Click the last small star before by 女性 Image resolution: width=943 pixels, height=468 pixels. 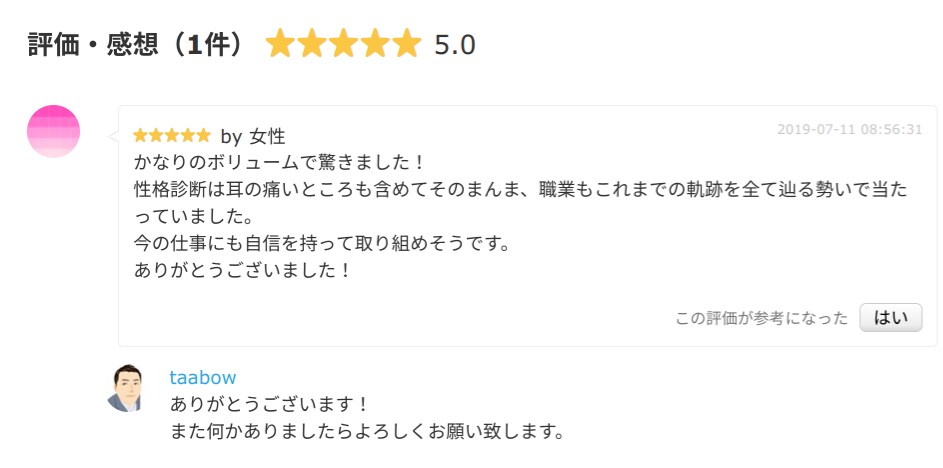(x=203, y=135)
